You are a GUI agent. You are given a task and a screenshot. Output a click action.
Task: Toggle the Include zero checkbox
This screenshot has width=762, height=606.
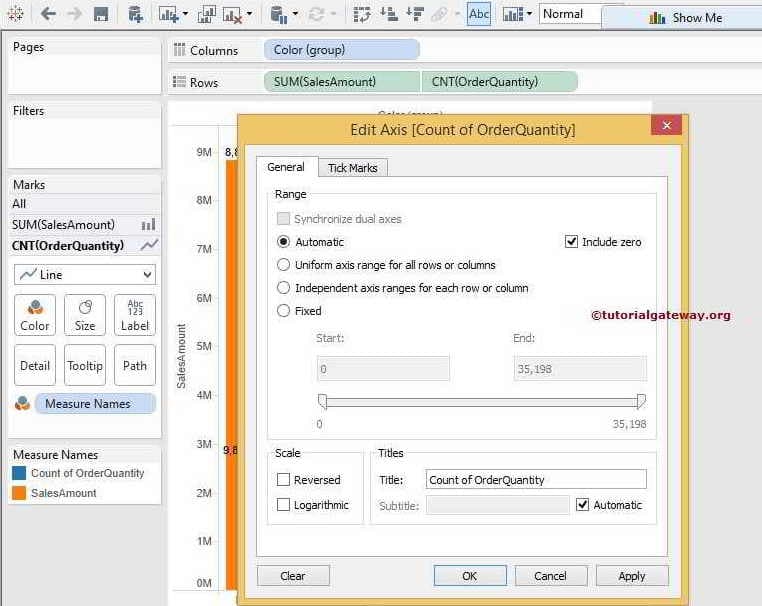[x=571, y=242]
